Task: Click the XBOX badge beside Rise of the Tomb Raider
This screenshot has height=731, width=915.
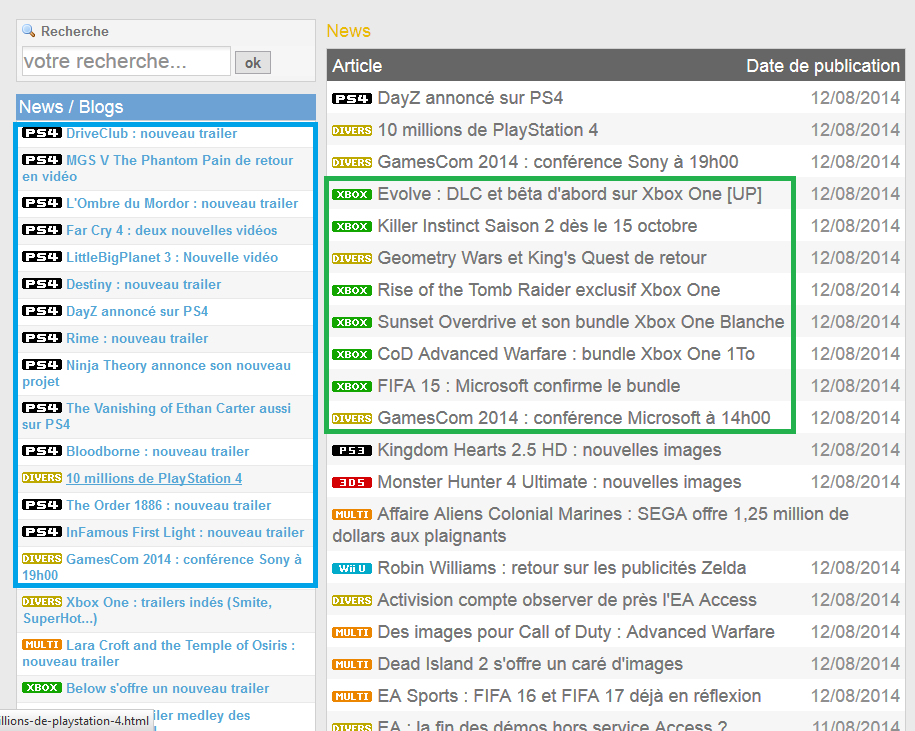Action: coord(352,291)
